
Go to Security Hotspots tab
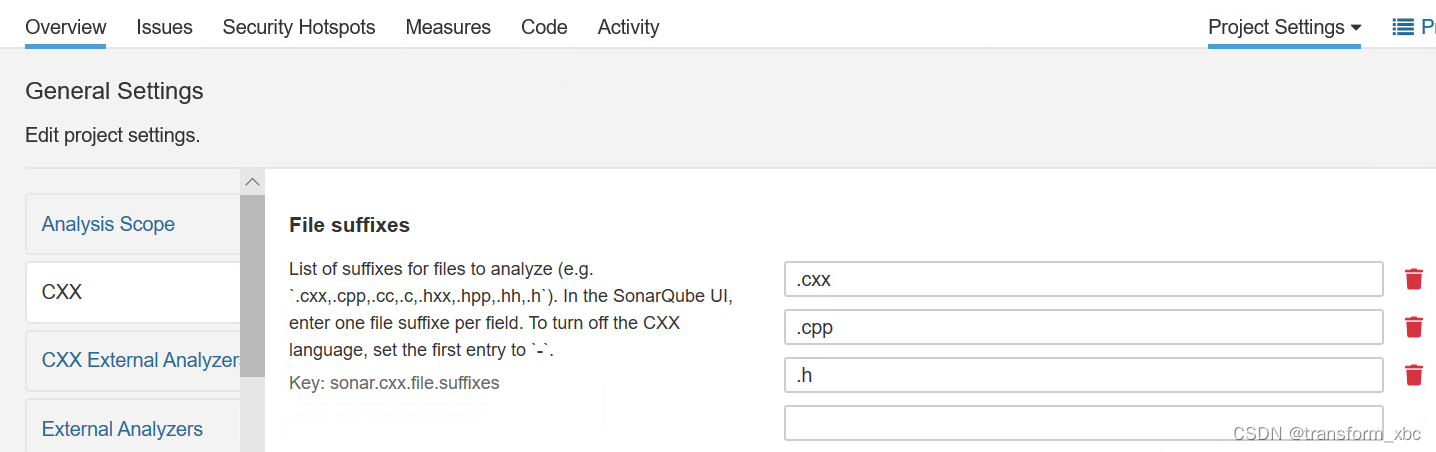(x=299, y=27)
